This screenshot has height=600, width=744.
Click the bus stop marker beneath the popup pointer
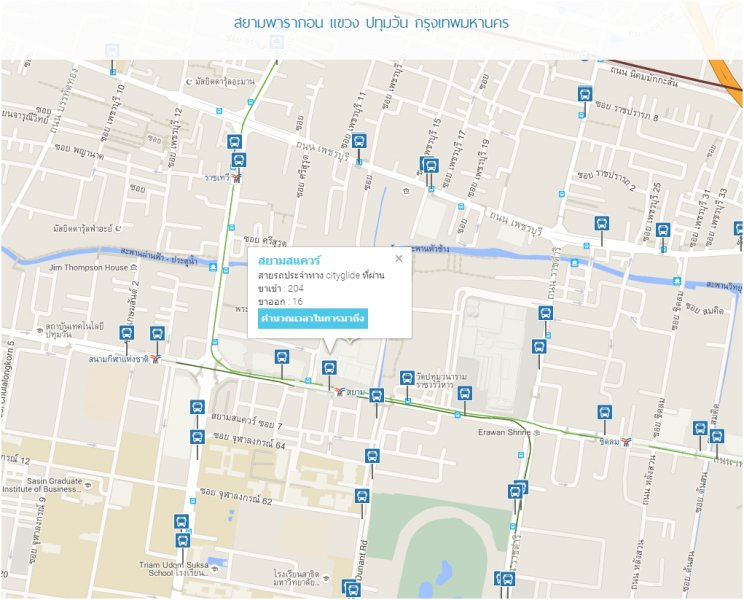[x=329, y=368]
